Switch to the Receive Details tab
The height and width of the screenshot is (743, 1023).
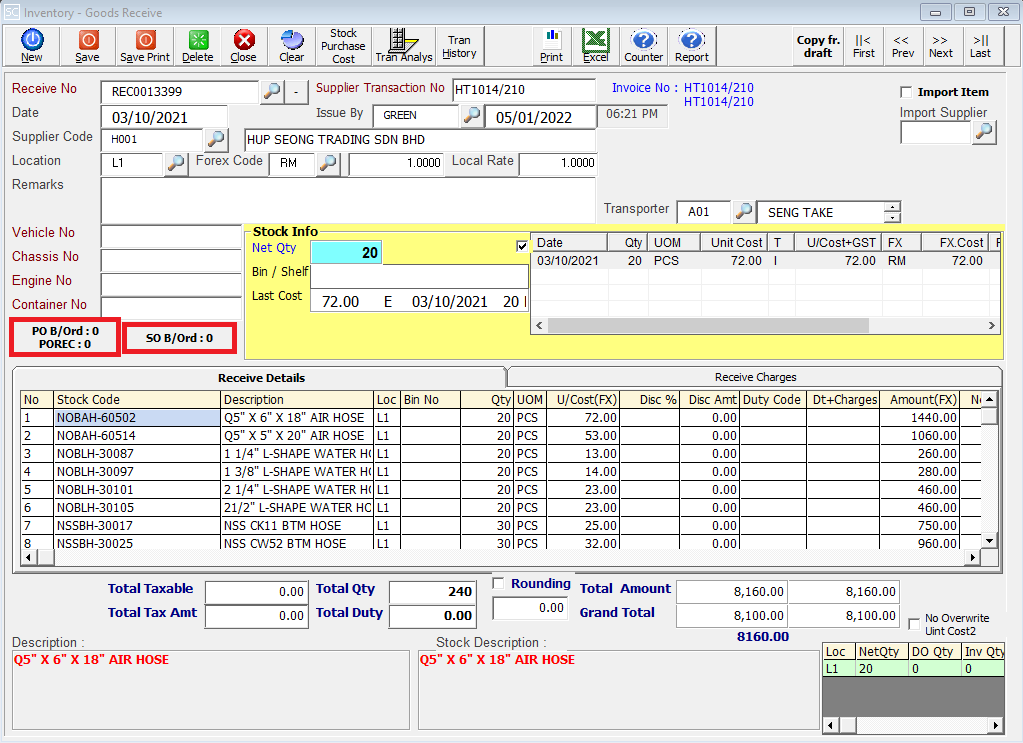(x=262, y=378)
